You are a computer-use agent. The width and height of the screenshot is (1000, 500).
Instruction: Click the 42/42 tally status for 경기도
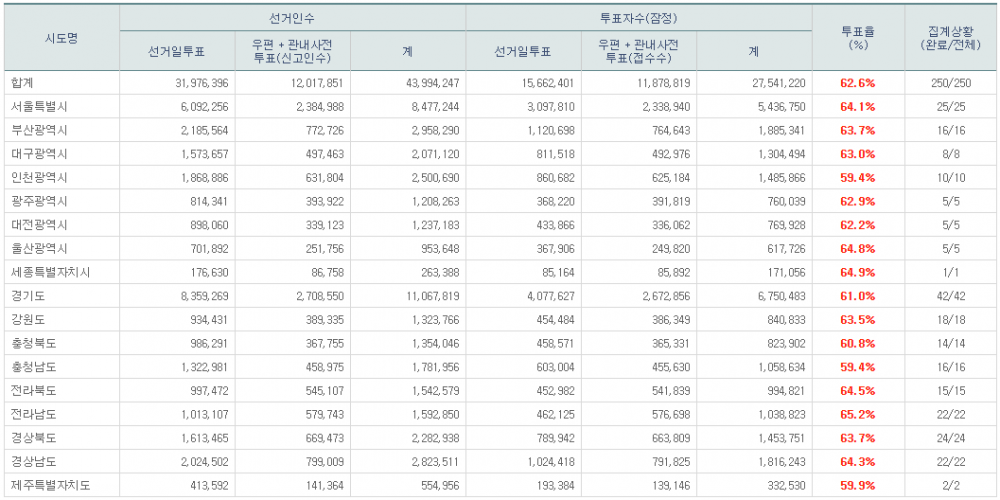pos(950,296)
